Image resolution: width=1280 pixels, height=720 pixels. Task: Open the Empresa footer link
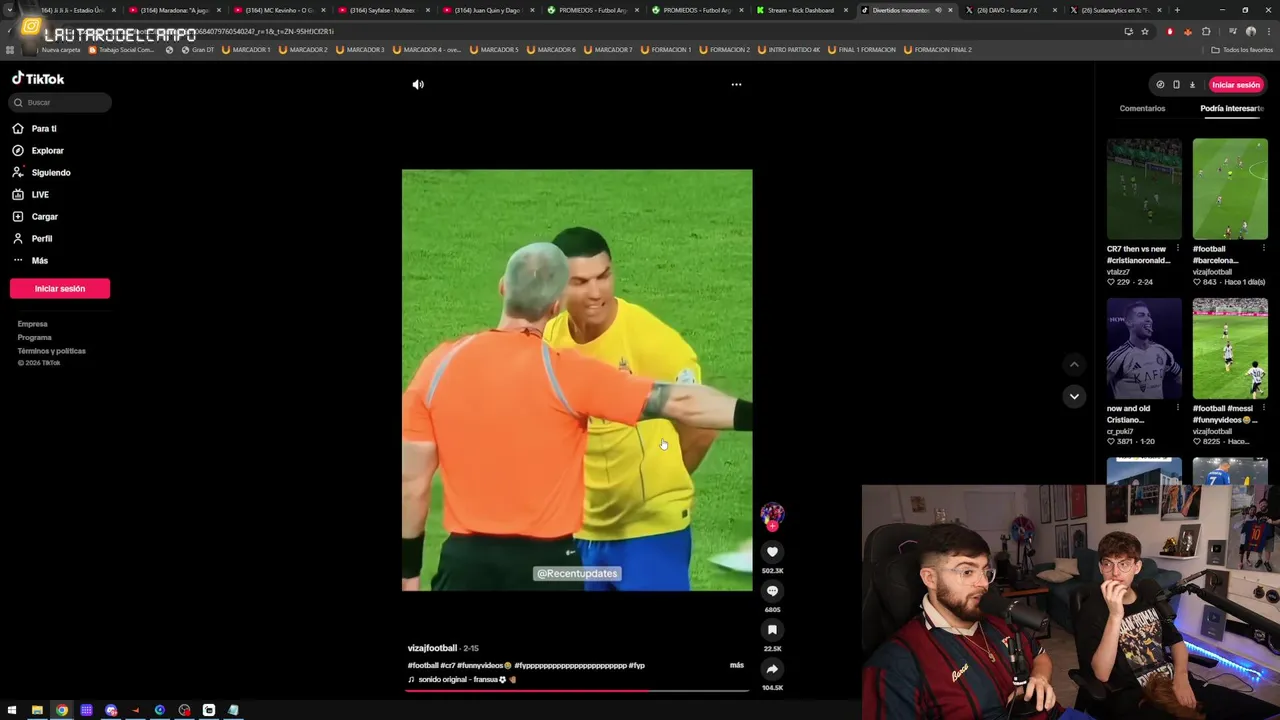click(x=32, y=324)
